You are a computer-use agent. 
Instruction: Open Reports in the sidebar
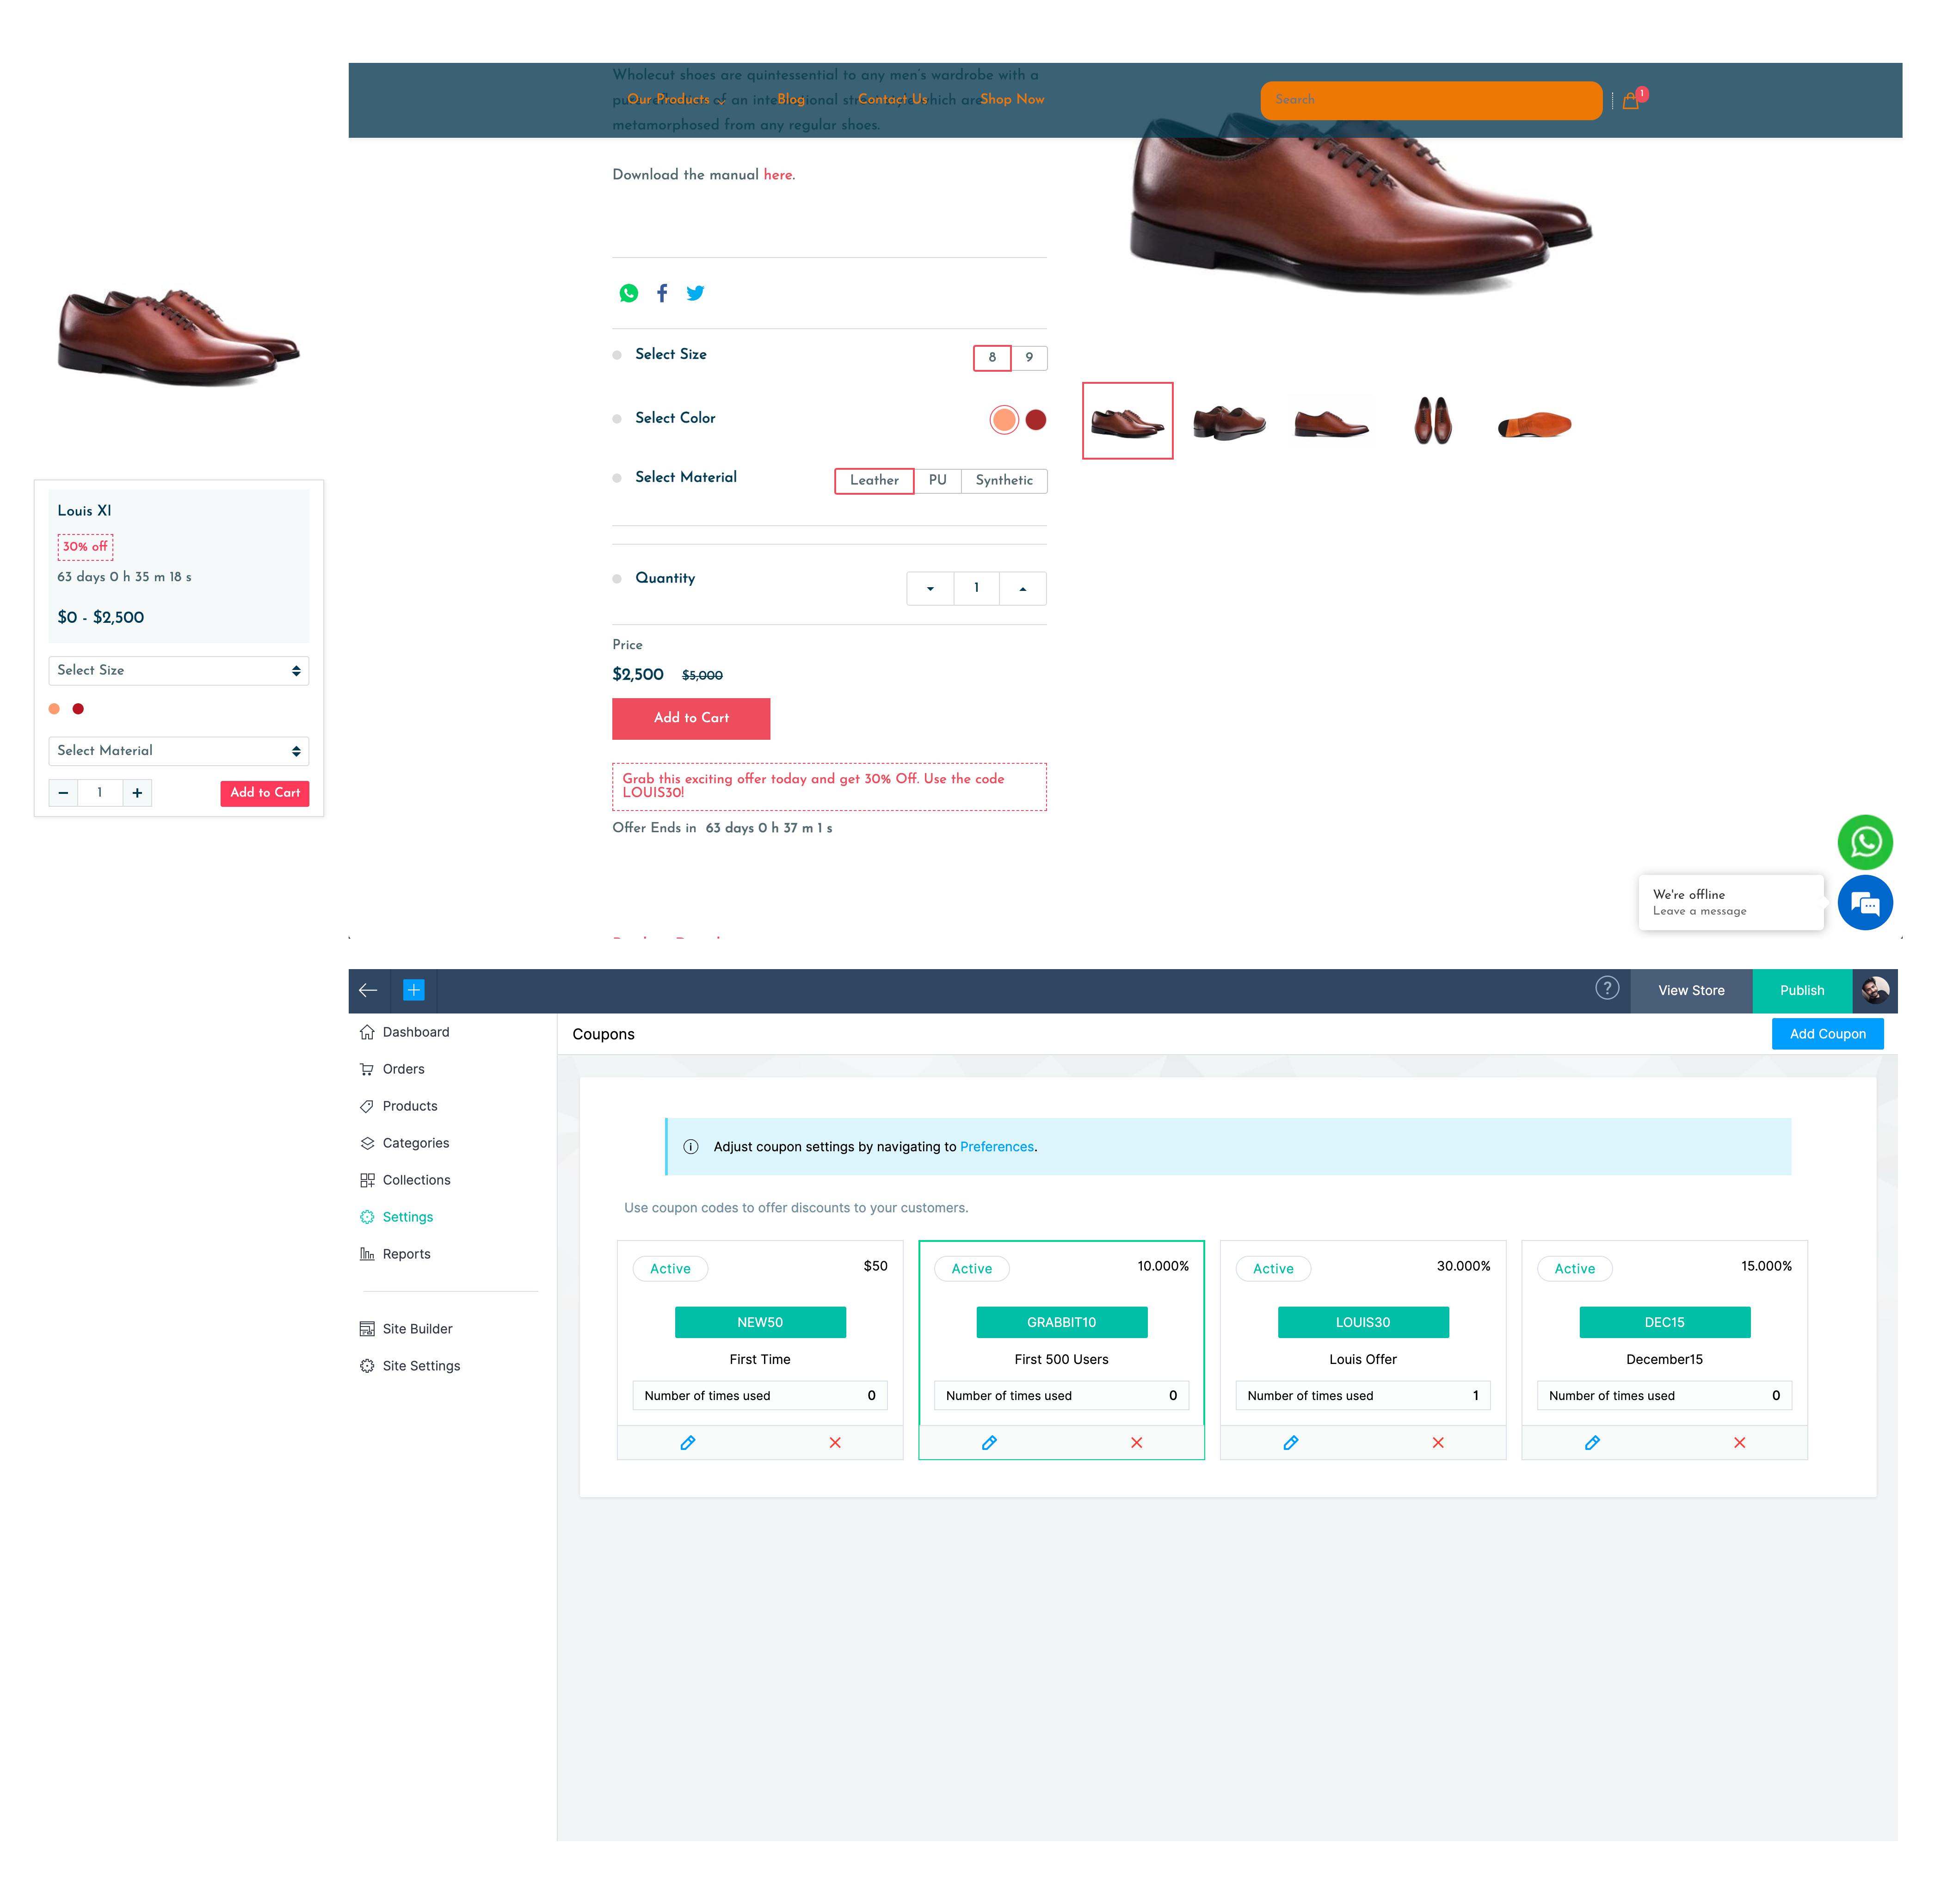(x=406, y=1254)
